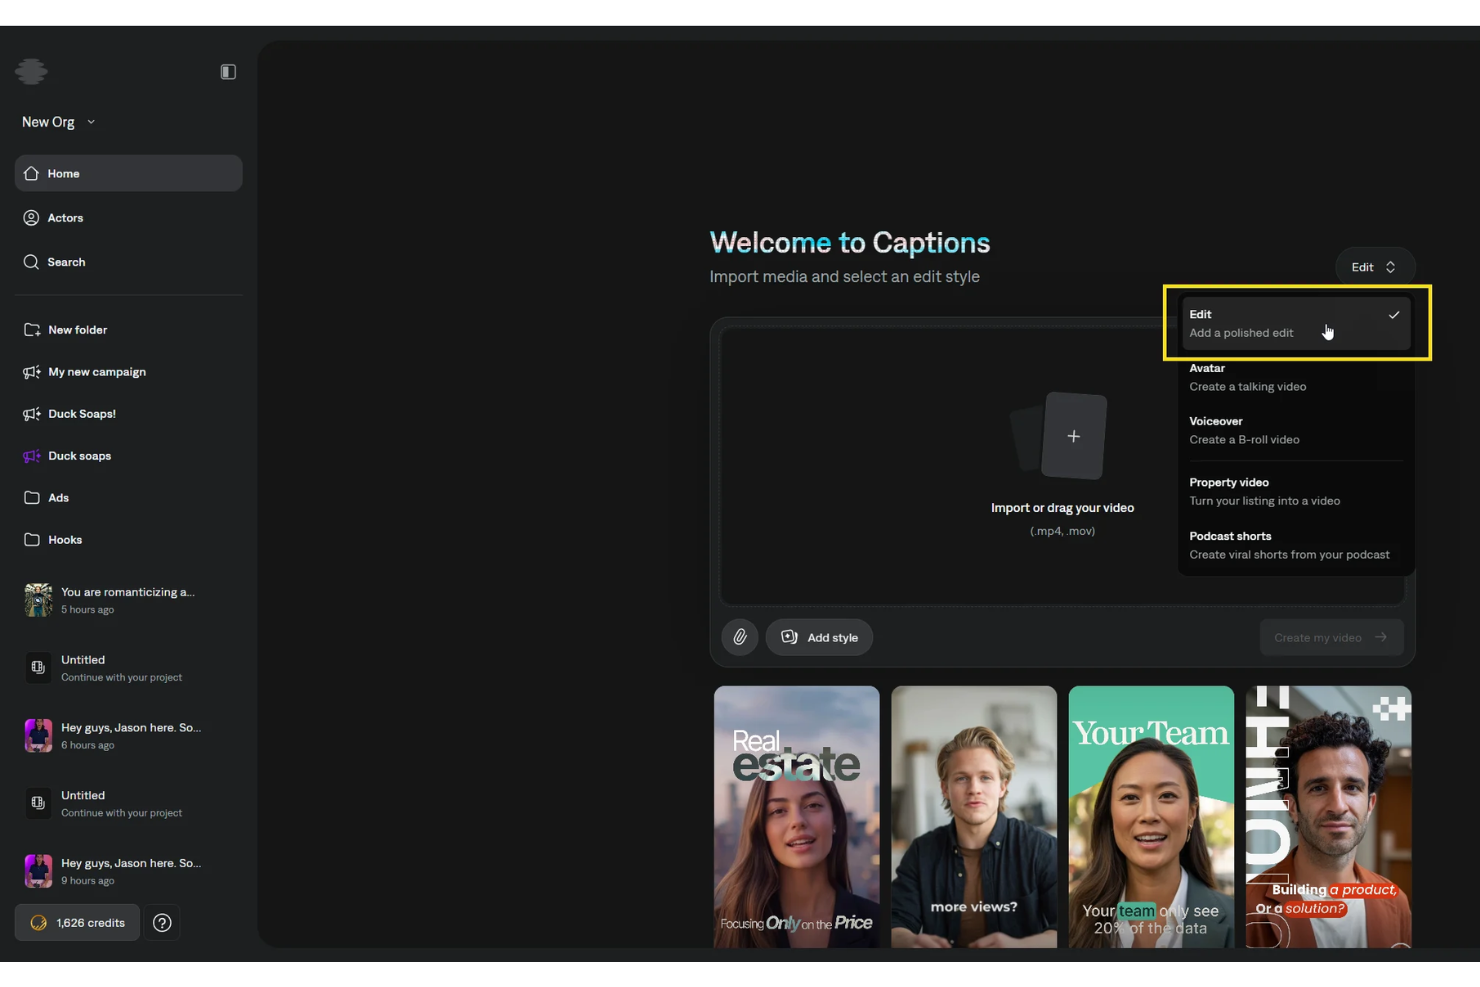
Task: Click the credits coin icon
Action: tap(39, 923)
